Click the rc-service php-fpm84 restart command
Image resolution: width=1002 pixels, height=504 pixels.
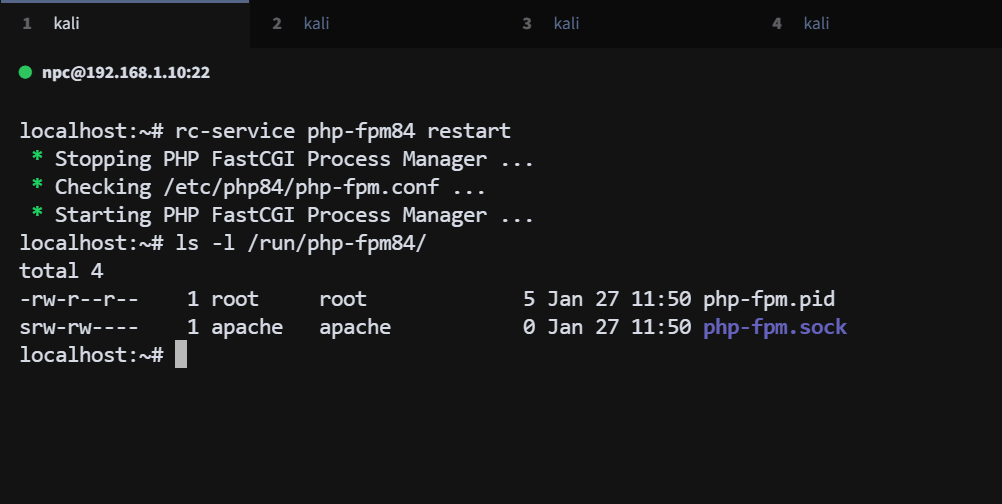point(343,131)
